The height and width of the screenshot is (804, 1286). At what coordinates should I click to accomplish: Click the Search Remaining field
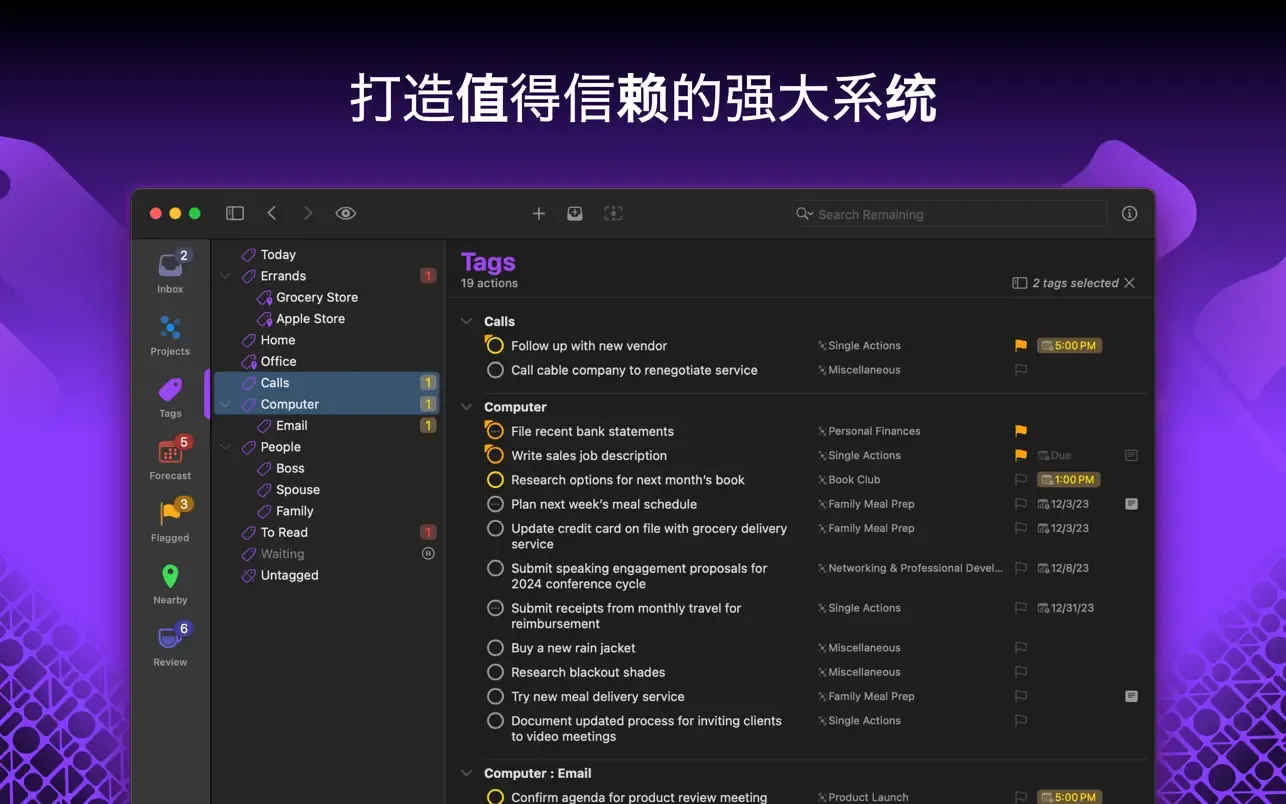click(949, 214)
